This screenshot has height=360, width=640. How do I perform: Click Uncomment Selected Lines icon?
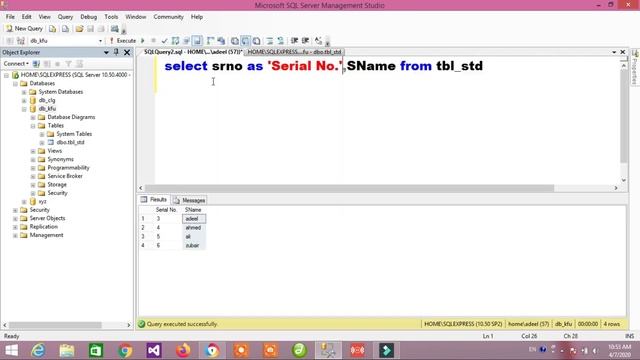pyautogui.click(x=280, y=41)
